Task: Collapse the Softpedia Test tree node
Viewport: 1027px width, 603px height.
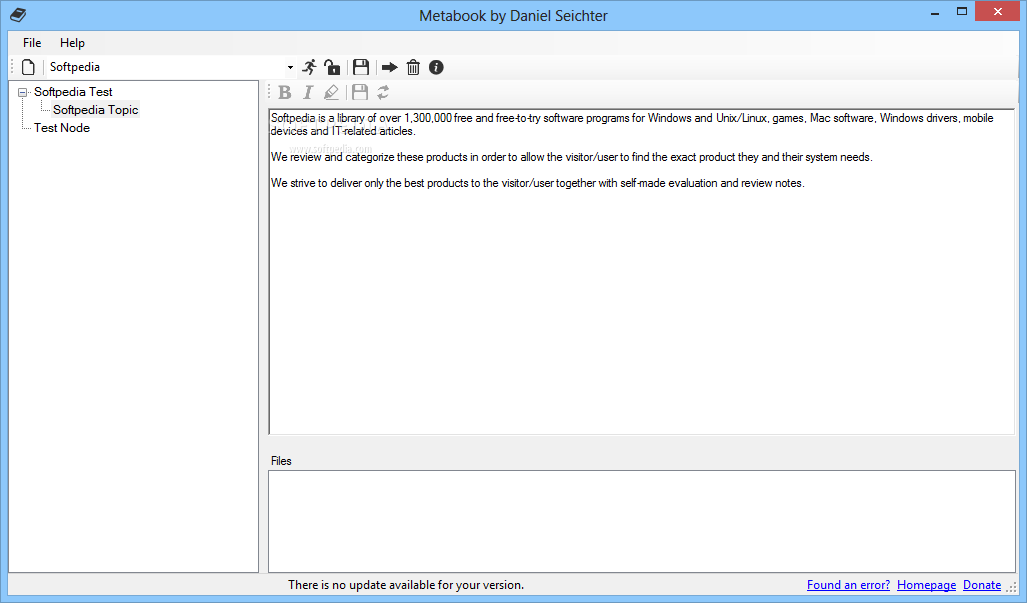Action: click(22, 92)
